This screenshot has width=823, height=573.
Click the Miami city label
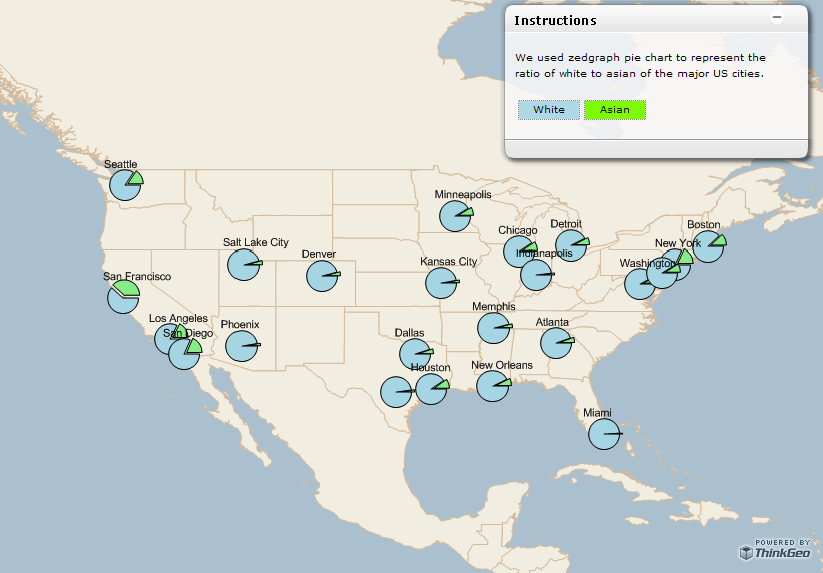(x=597, y=413)
